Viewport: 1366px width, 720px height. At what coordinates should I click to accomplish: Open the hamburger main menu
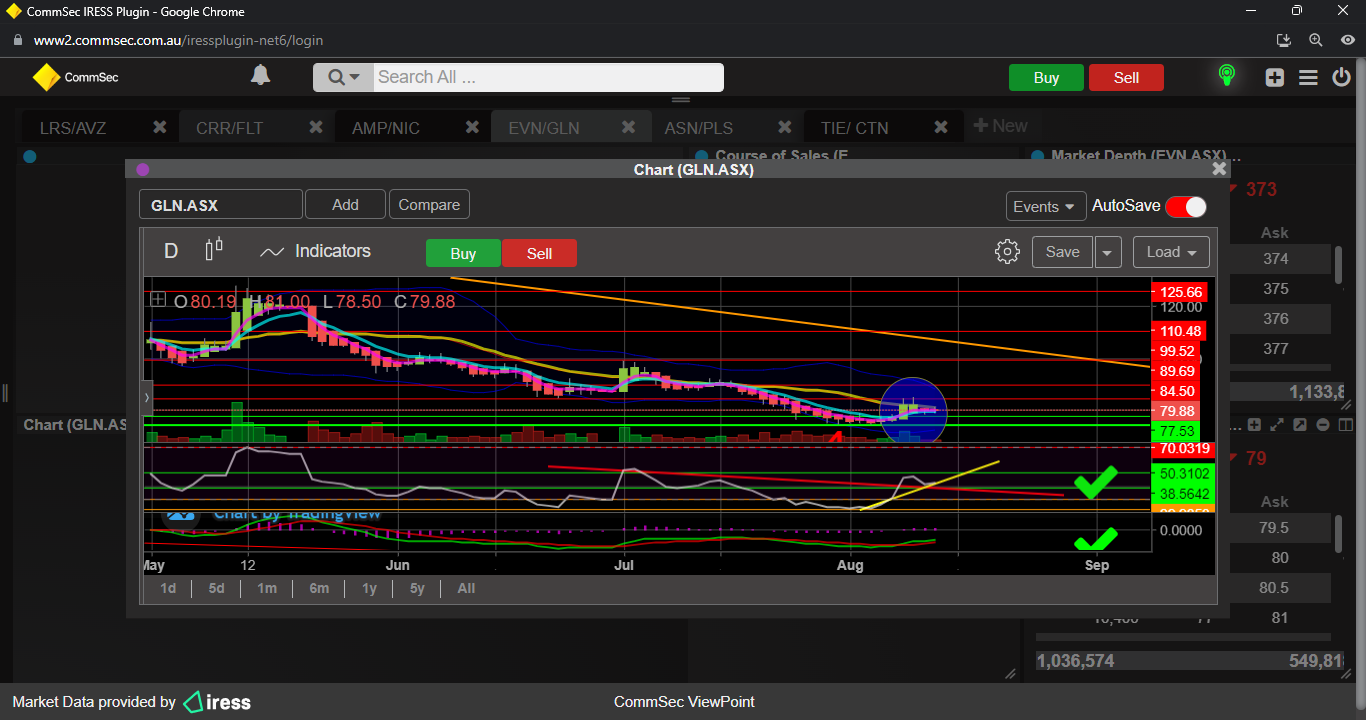1308,77
